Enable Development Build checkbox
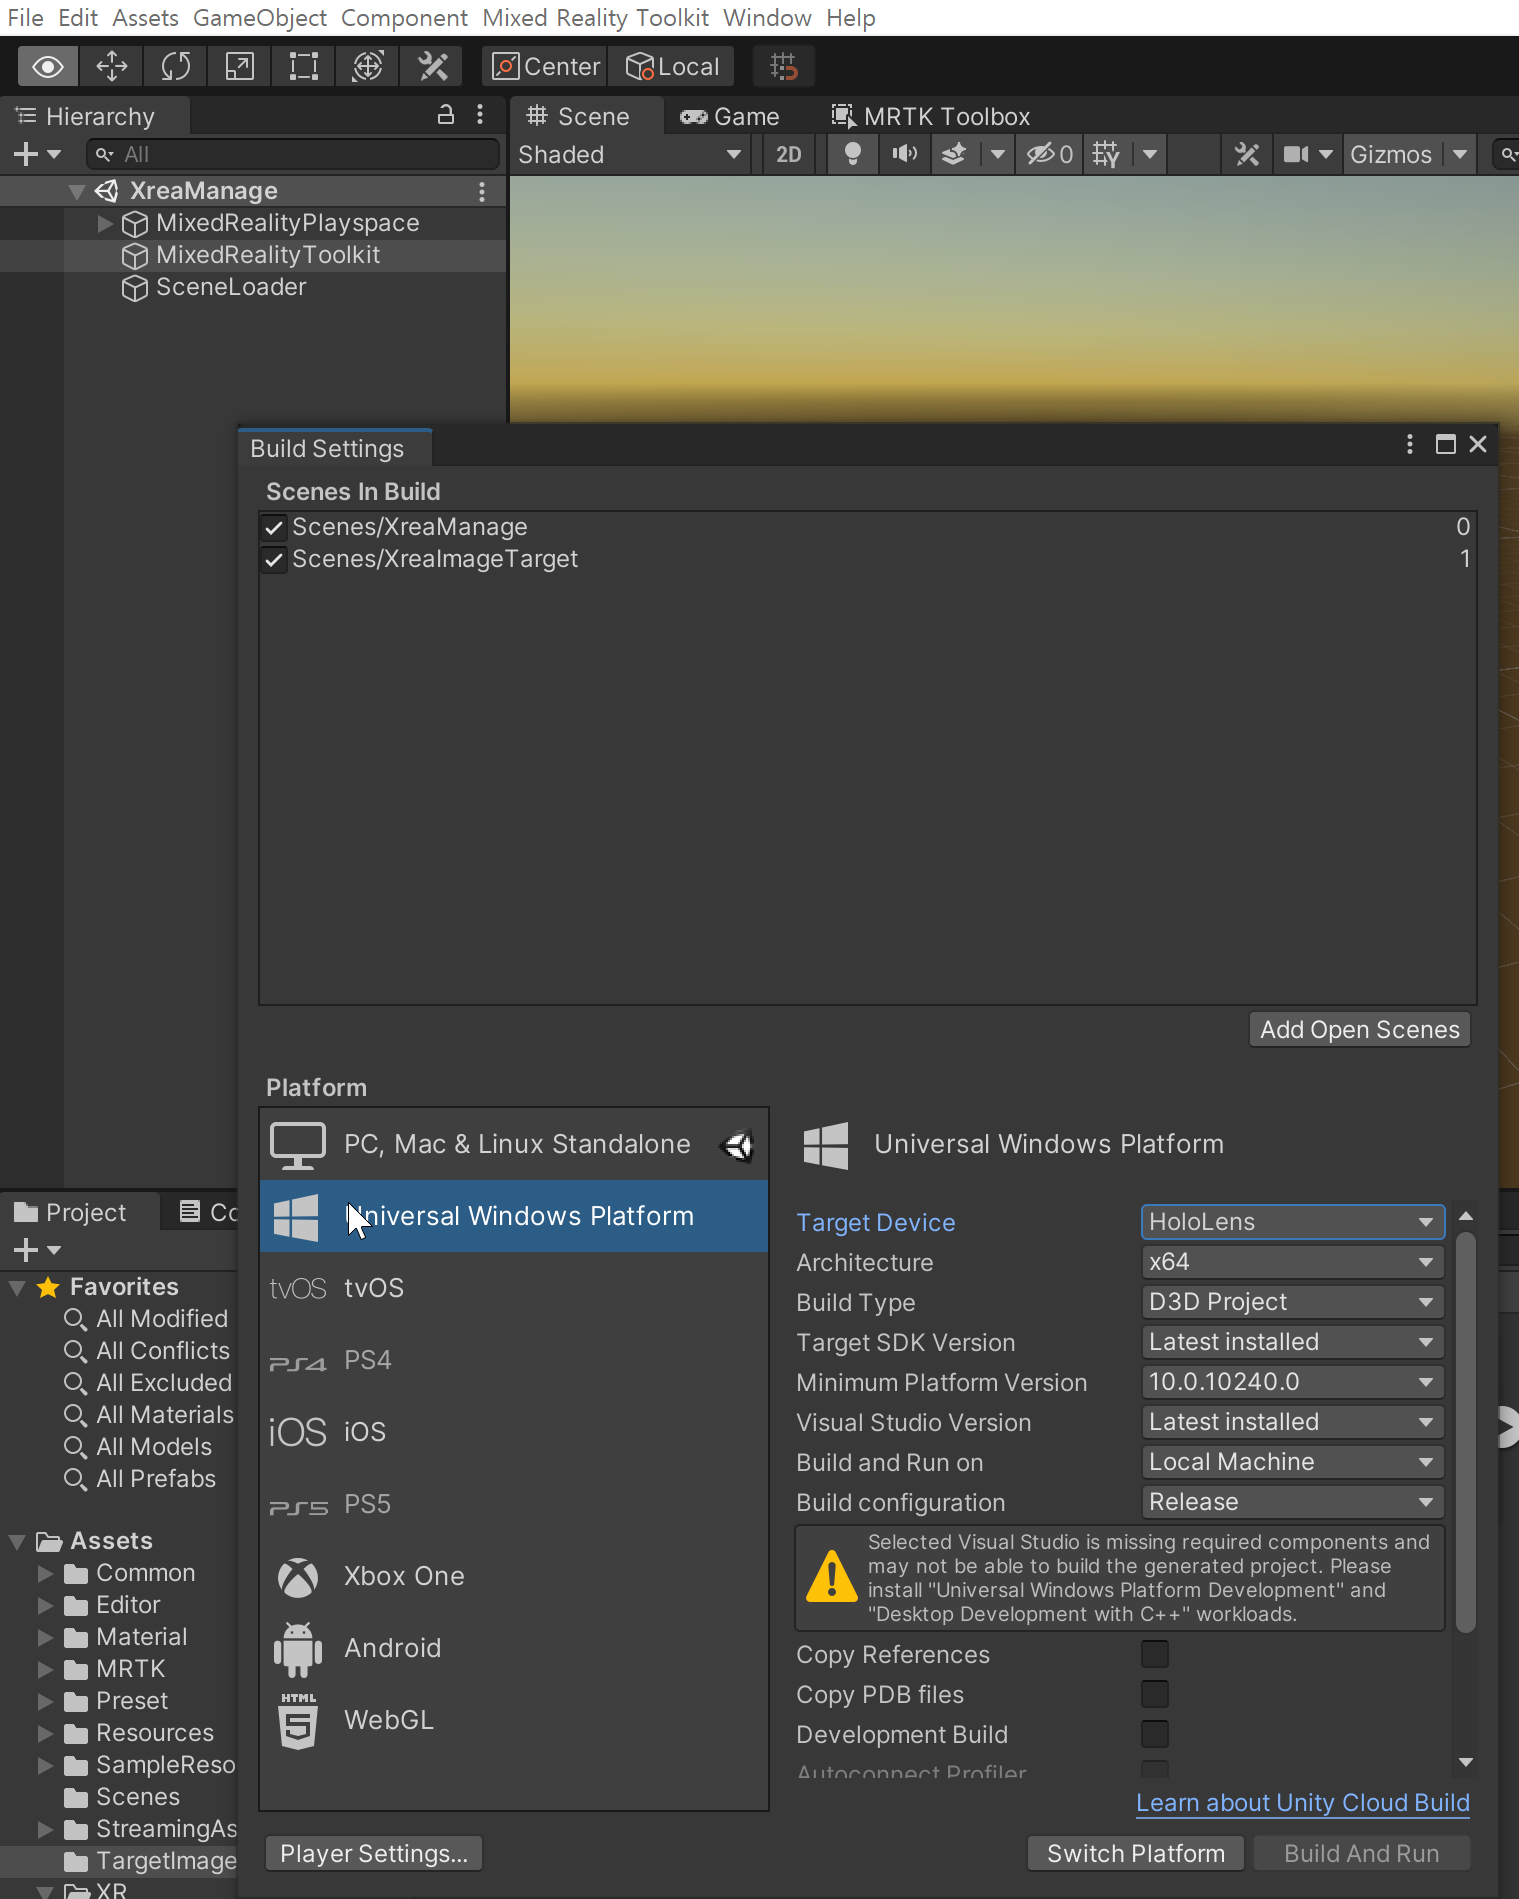This screenshot has width=1519, height=1899. click(x=1155, y=1734)
